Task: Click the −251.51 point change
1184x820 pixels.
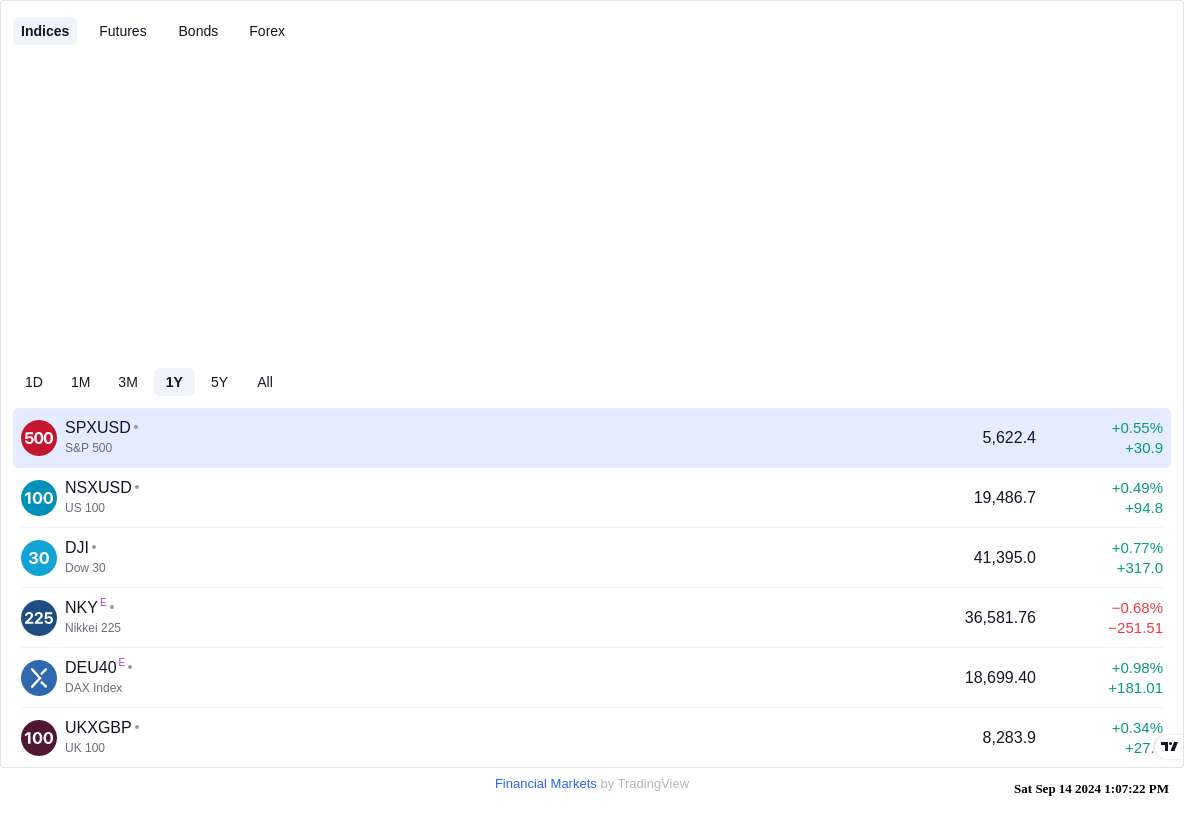Action: coord(1136,628)
